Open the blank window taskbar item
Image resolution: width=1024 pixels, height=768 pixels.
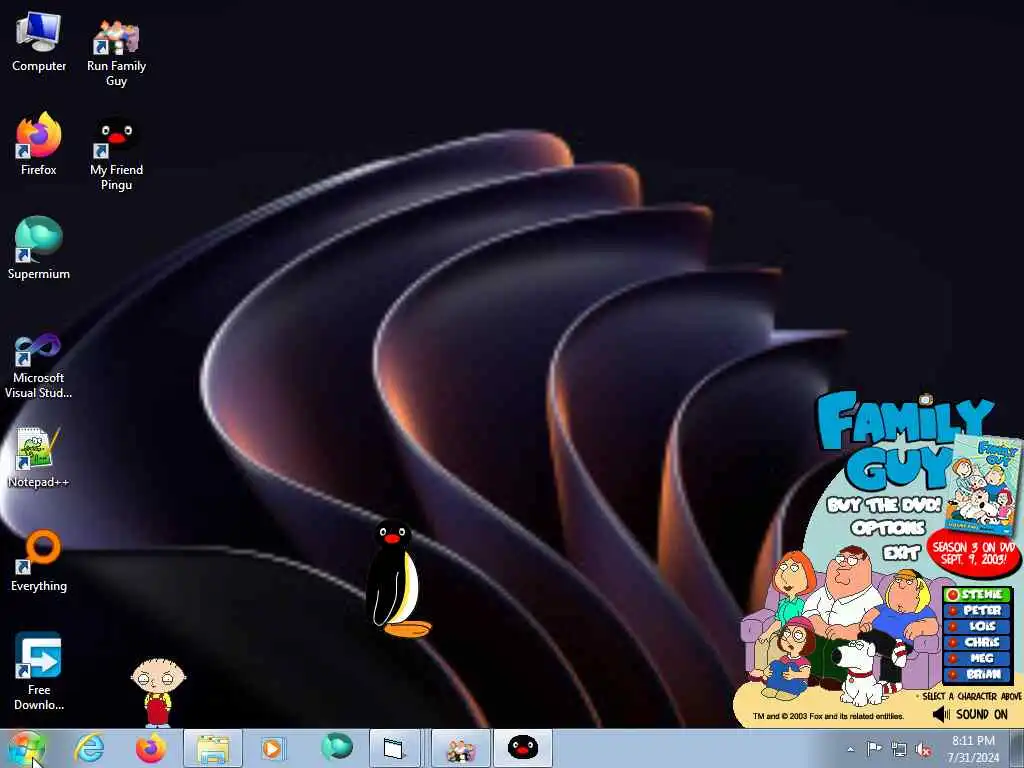[394, 748]
